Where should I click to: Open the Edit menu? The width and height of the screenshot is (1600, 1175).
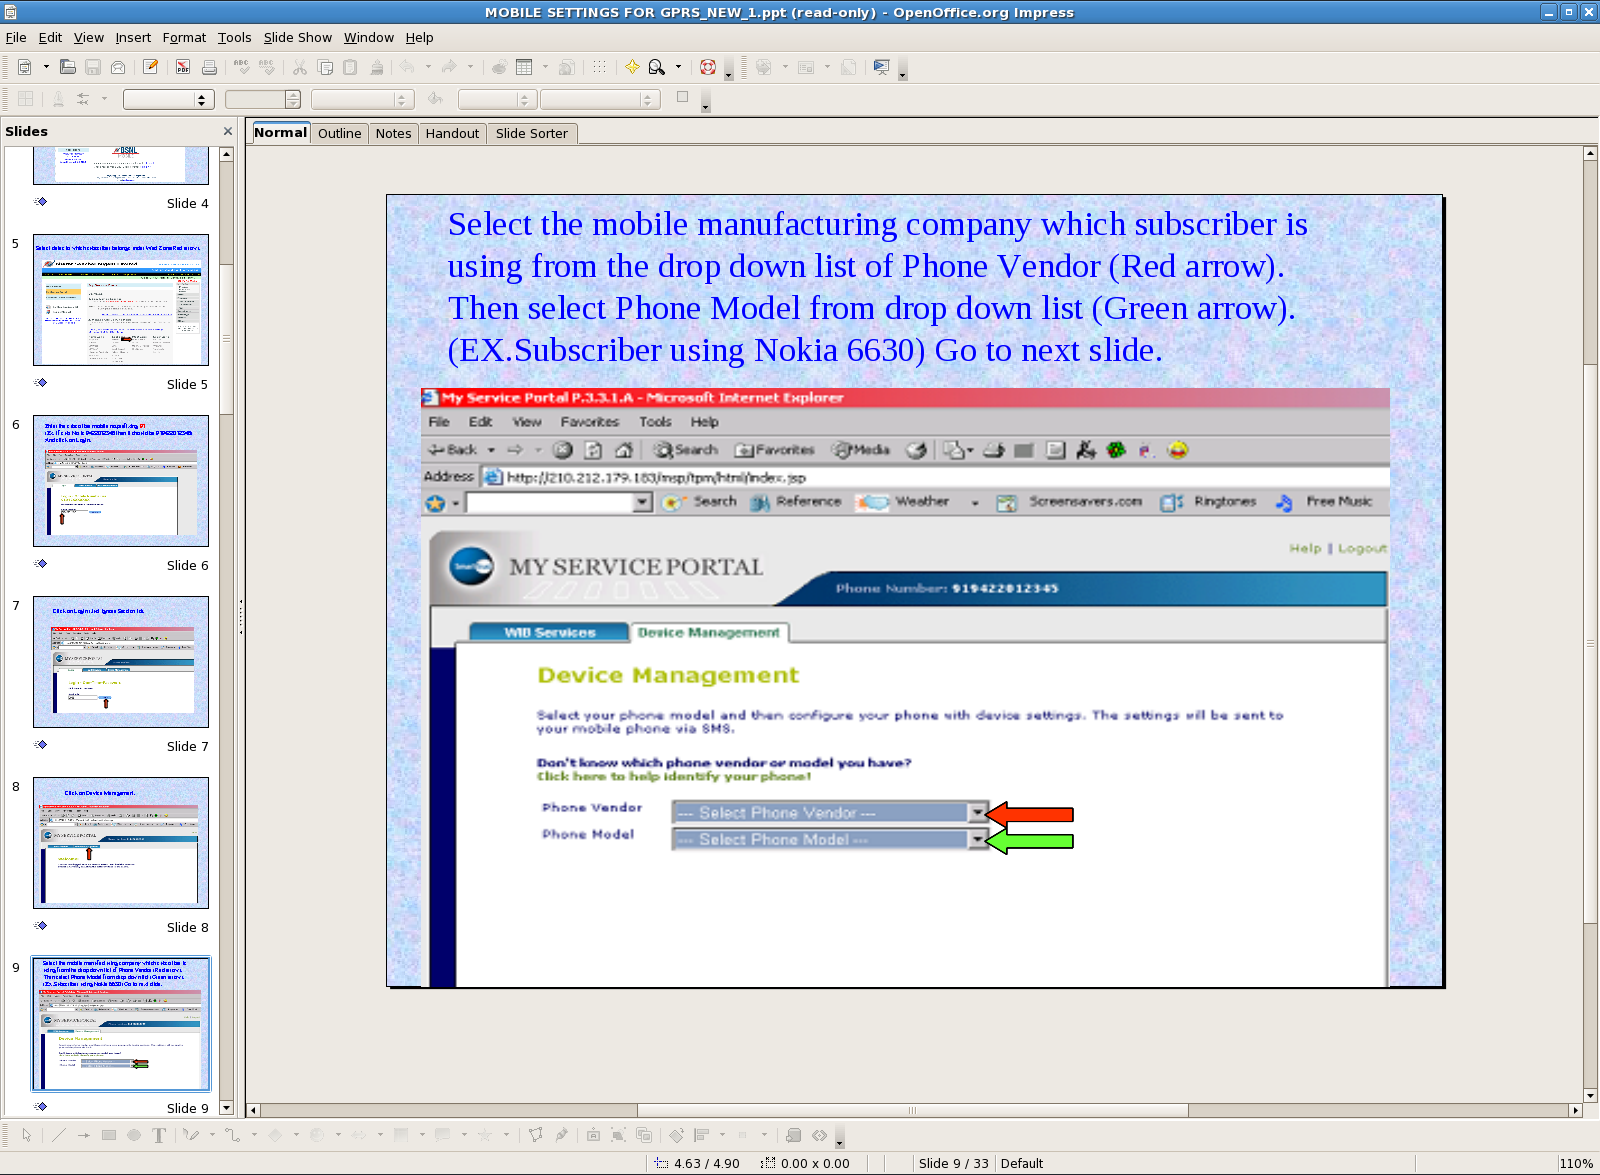coord(51,38)
